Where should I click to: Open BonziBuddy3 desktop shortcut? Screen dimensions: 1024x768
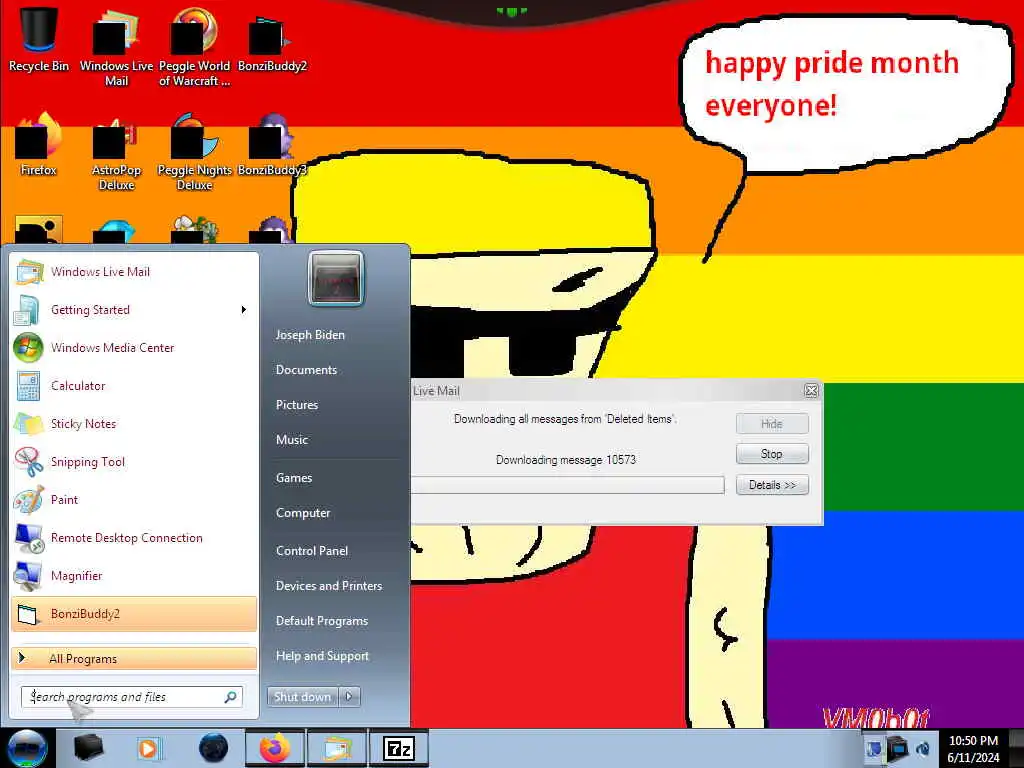coord(272,144)
